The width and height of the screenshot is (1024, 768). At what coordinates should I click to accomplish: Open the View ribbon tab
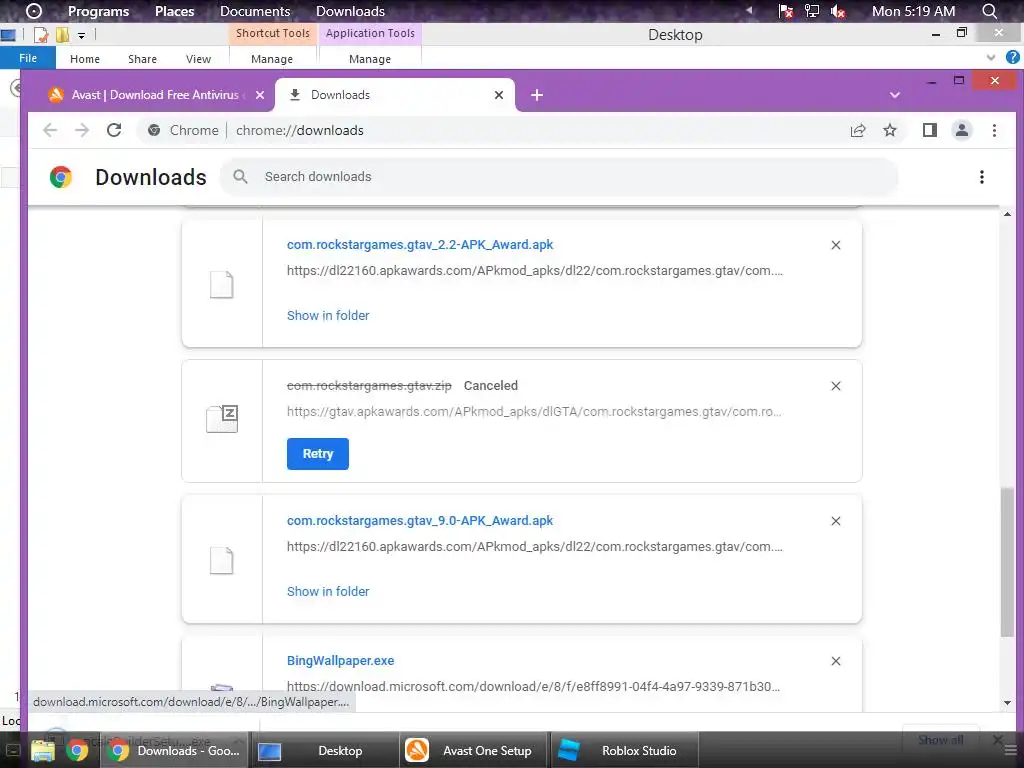199,59
